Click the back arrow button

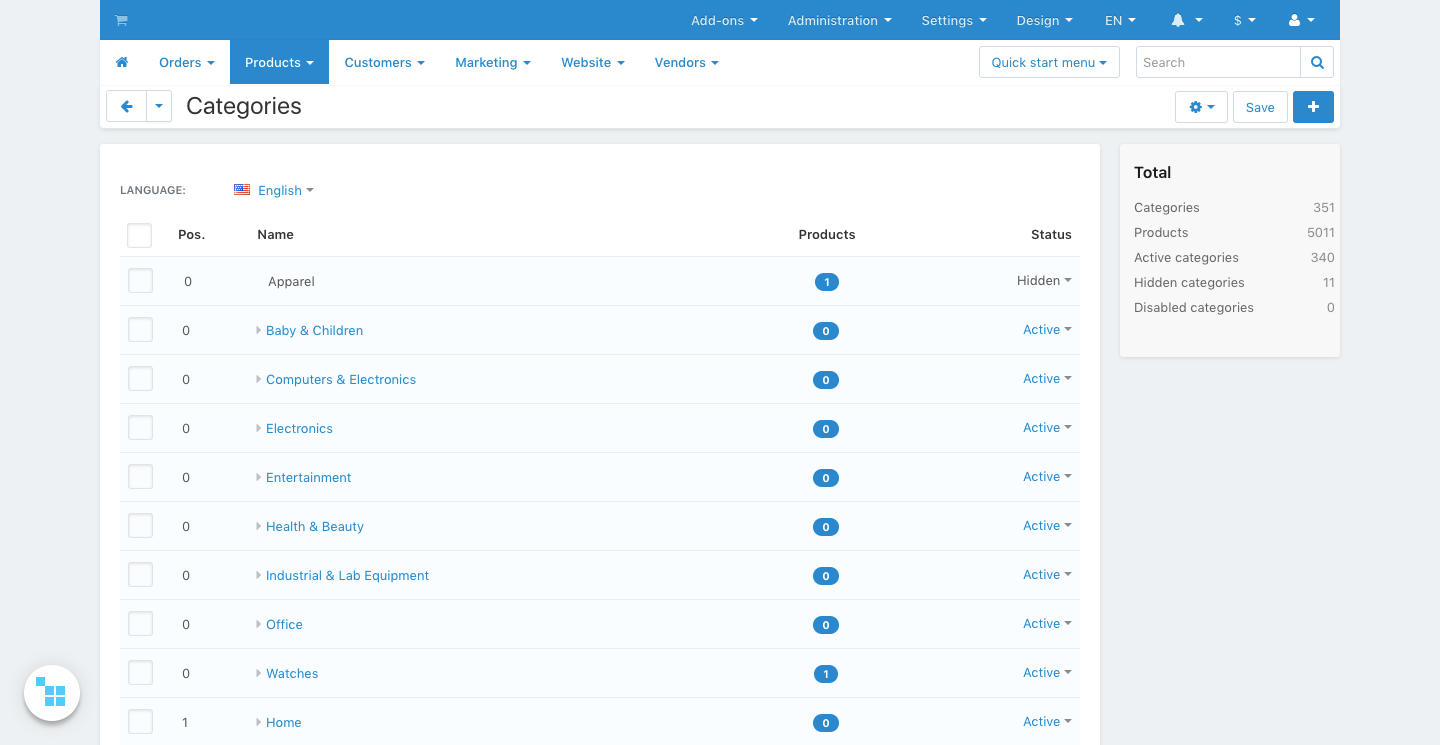[127, 107]
